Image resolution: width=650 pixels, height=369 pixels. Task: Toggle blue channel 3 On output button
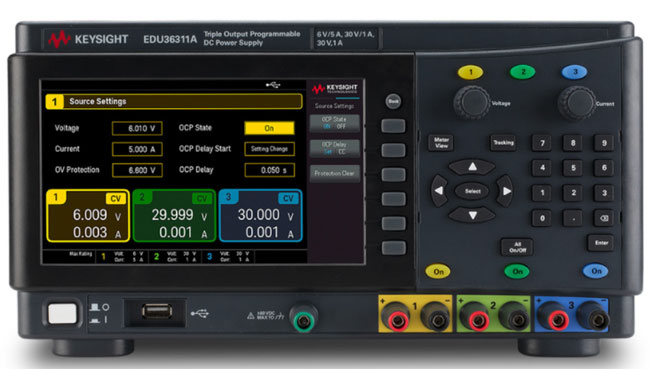click(x=596, y=271)
